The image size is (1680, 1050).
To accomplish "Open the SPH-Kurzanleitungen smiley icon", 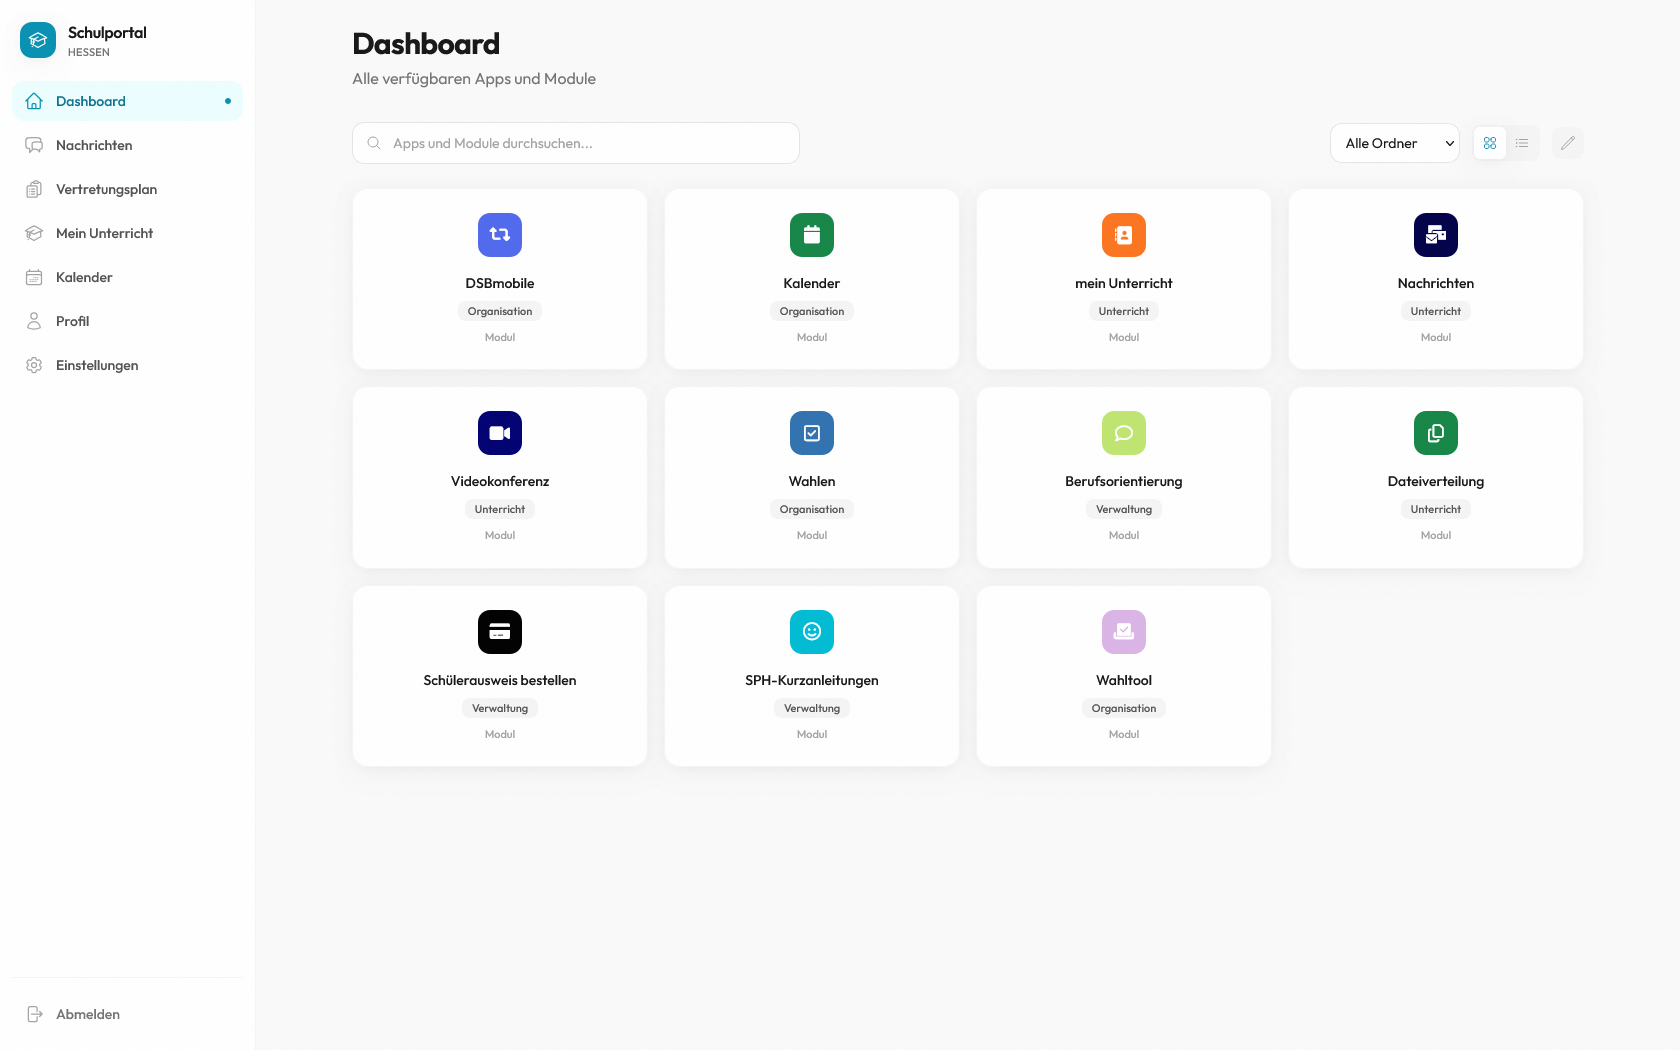I will pos(812,632).
